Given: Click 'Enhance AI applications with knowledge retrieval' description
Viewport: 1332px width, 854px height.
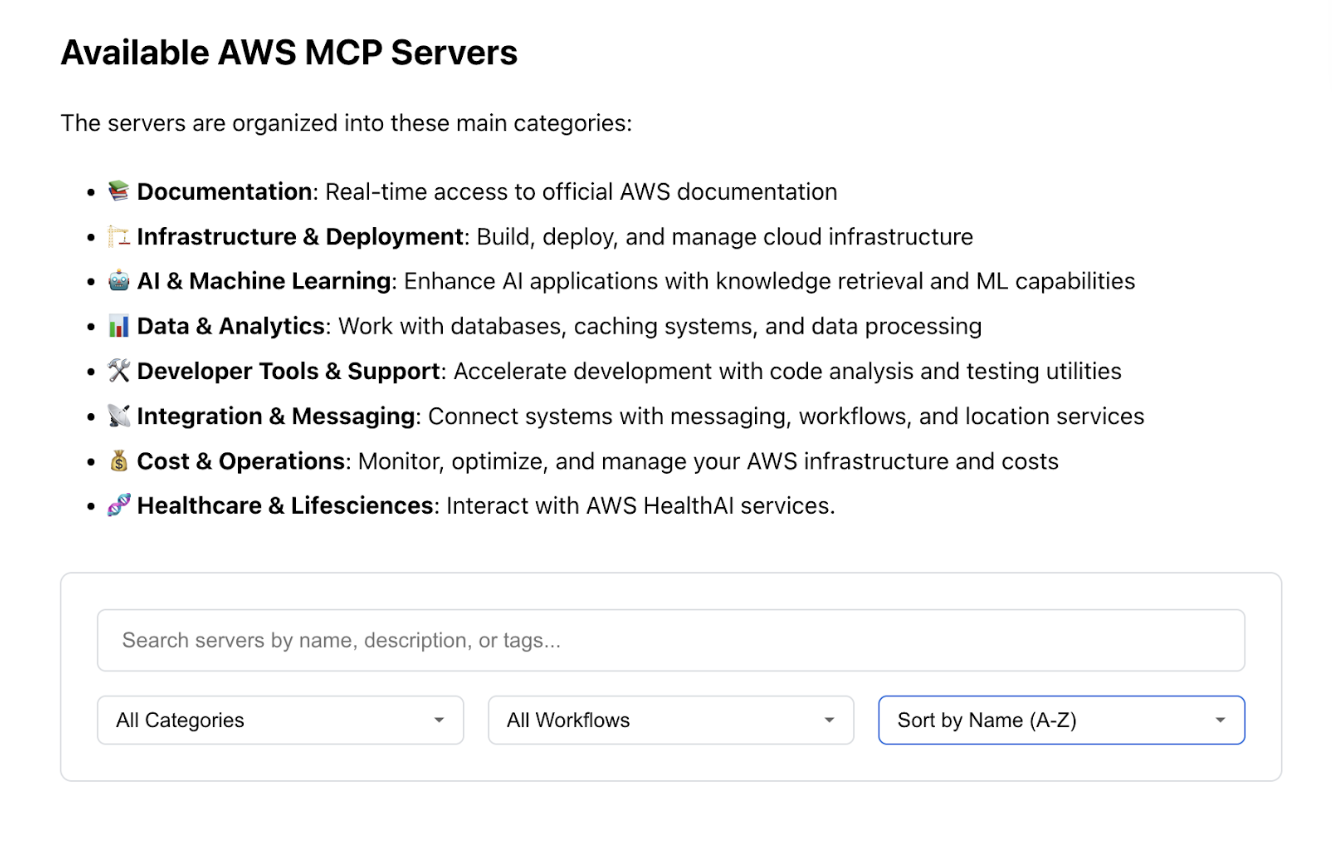Looking at the screenshot, I should point(770,282).
